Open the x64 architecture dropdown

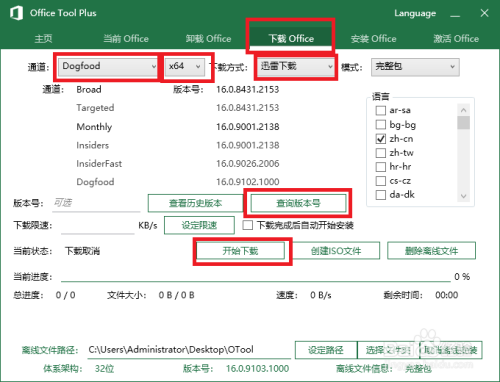click(185, 66)
